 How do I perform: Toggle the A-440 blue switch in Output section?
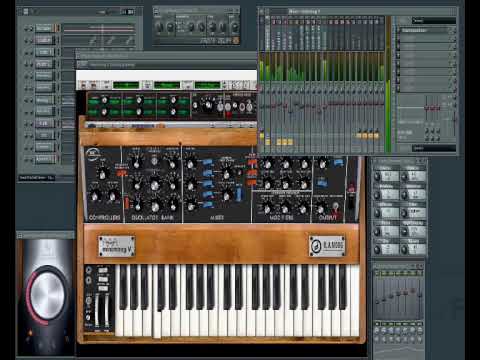[322, 183]
